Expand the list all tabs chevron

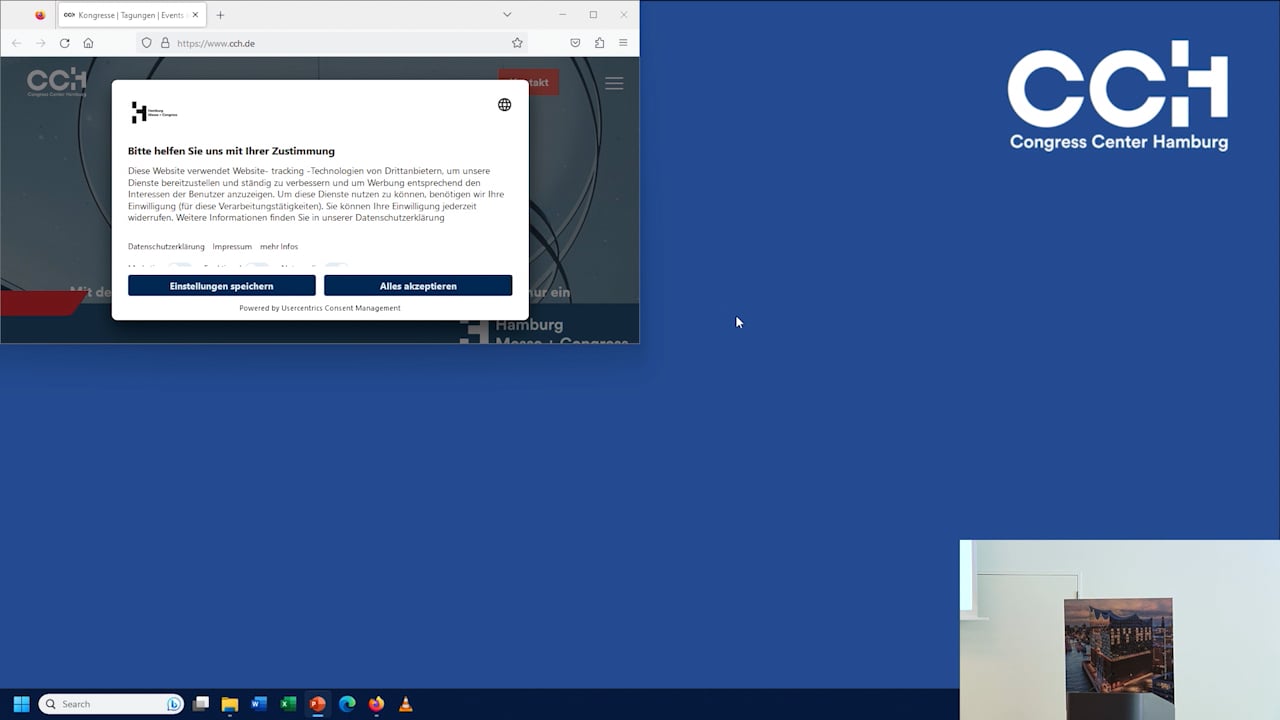click(507, 15)
